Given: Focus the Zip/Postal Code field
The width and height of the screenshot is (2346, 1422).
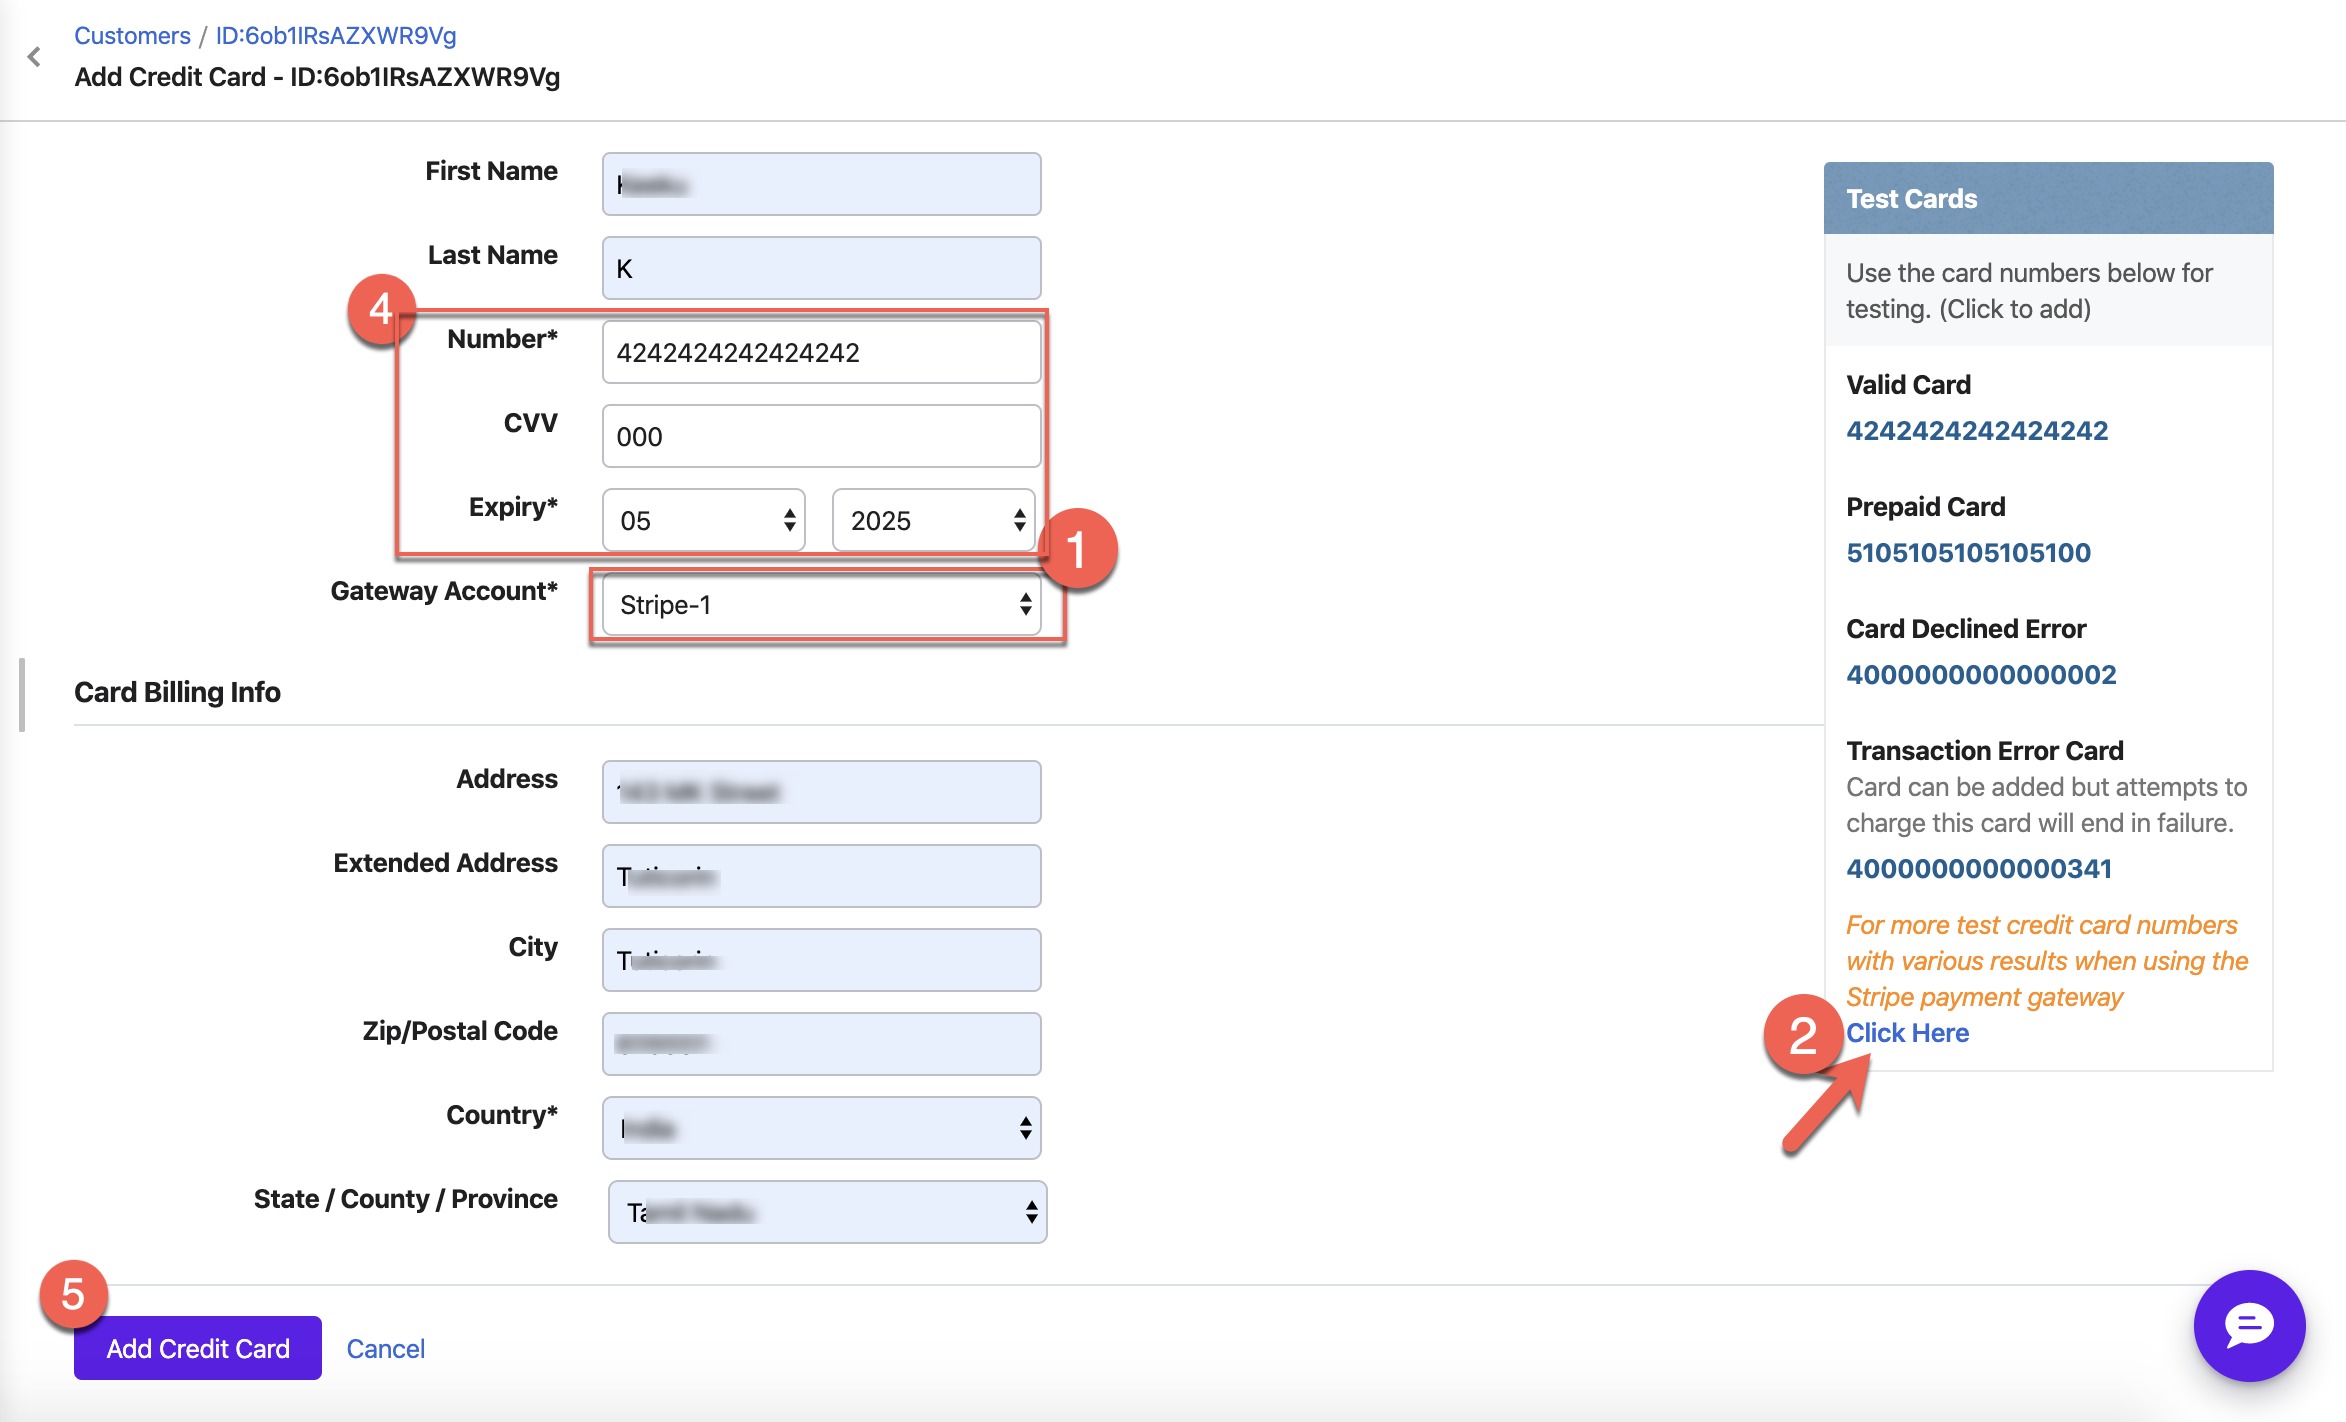Looking at the screenshot, I should (822, 1044).
